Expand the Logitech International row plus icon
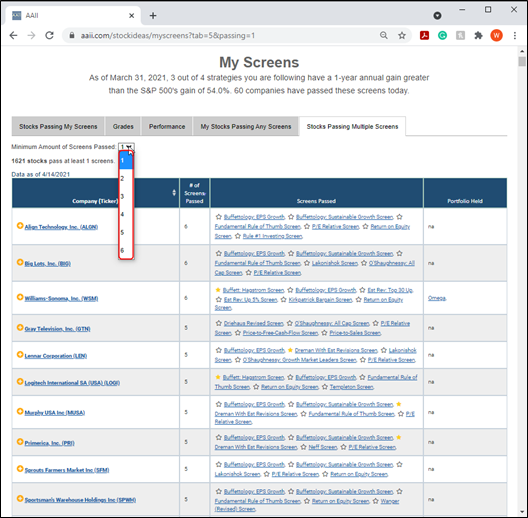The image size is (528, 518). click(x=20, y=381)
